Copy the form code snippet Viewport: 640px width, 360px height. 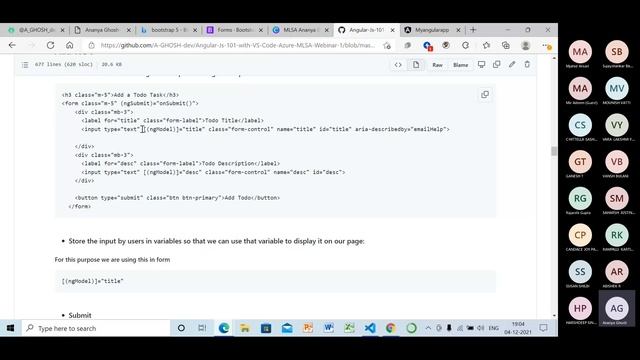[x=485, y=95]
